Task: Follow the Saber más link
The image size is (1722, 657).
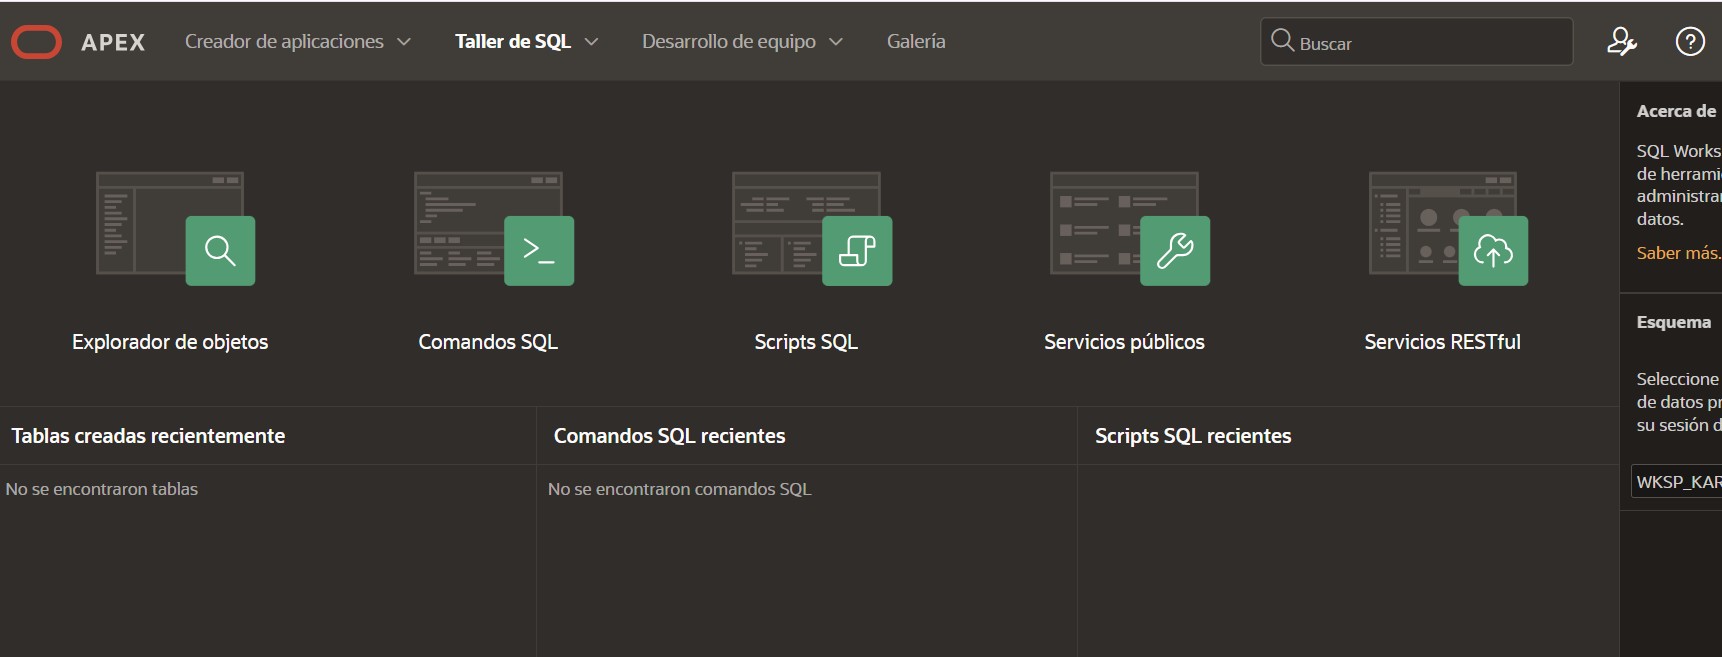Action: (1679, 253)
